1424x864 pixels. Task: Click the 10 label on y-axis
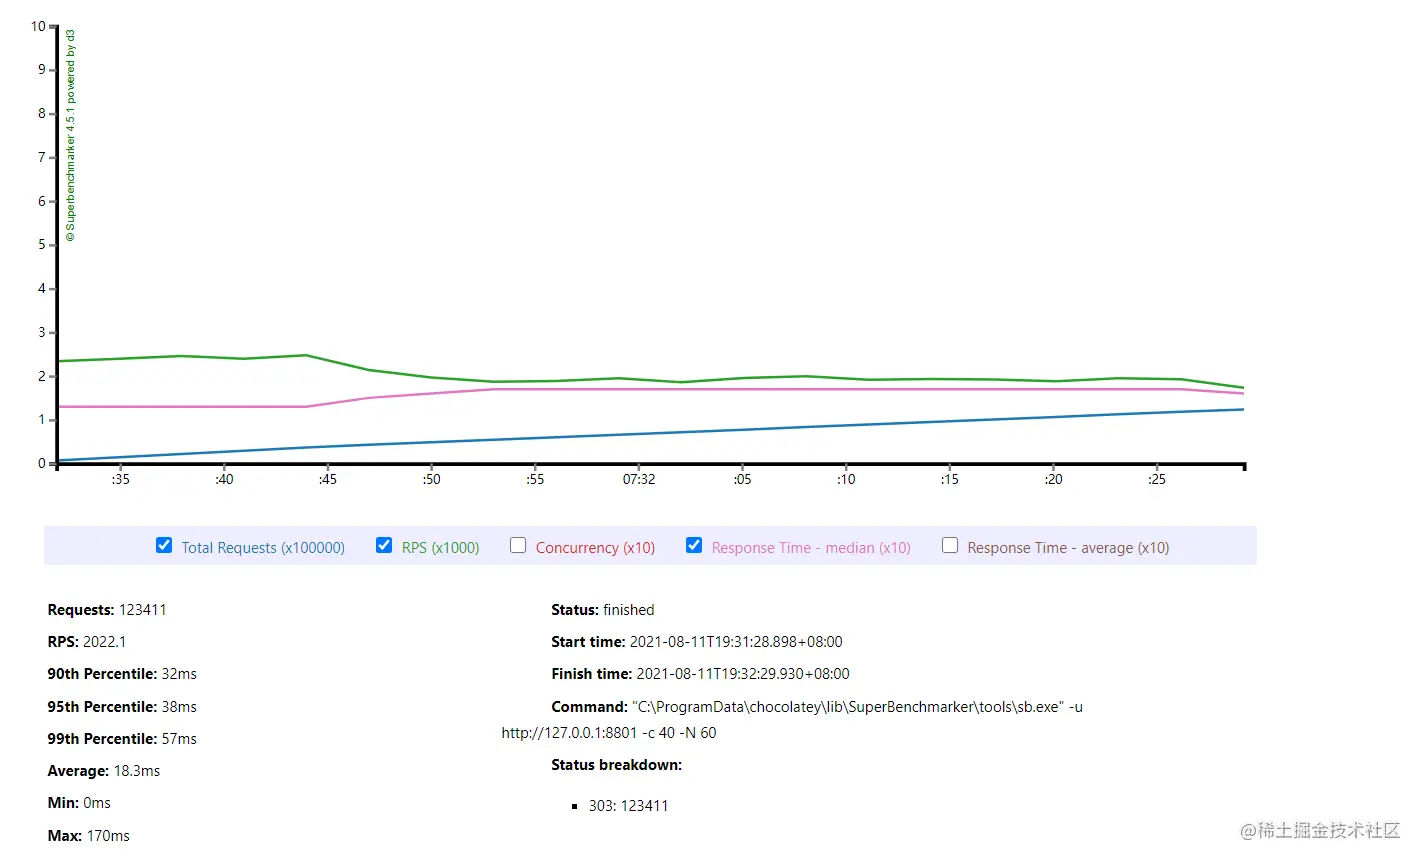point(39,26)
